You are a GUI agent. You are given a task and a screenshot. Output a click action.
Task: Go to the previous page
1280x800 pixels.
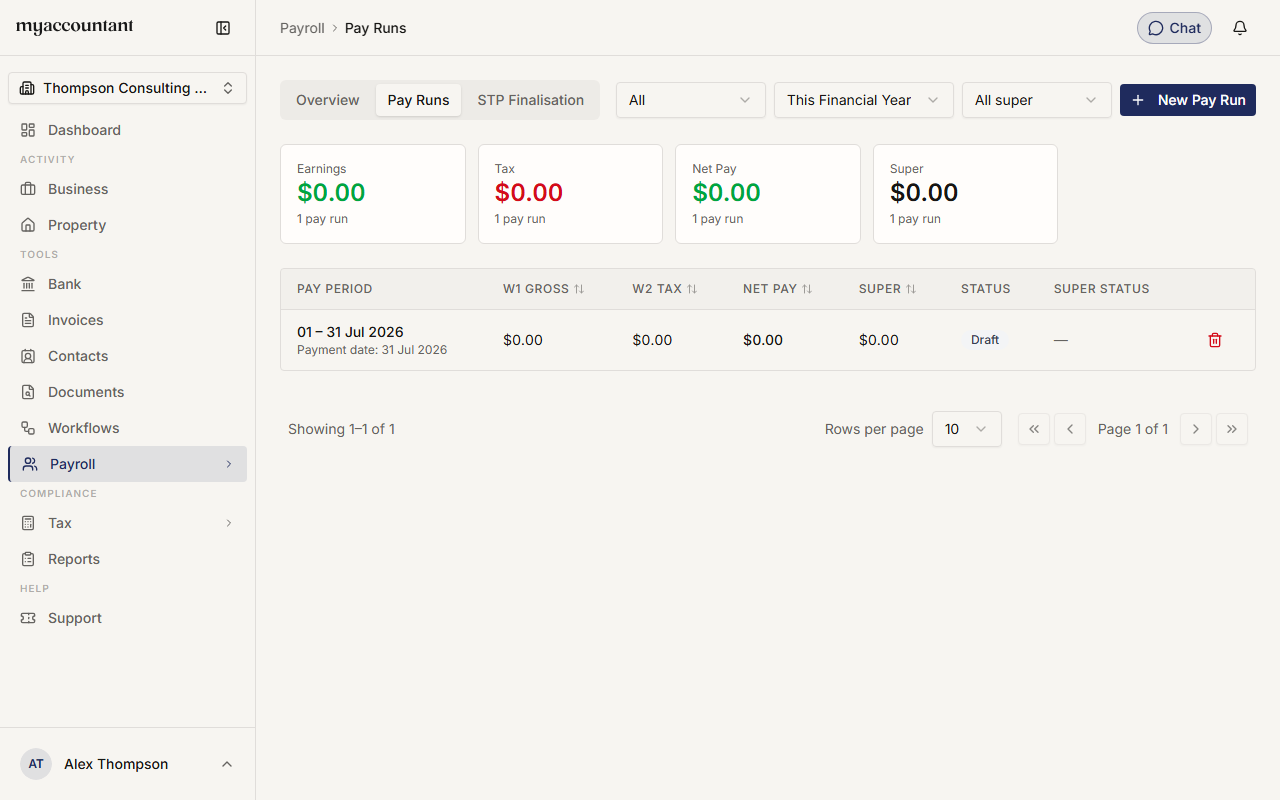tap(1070, 429)
